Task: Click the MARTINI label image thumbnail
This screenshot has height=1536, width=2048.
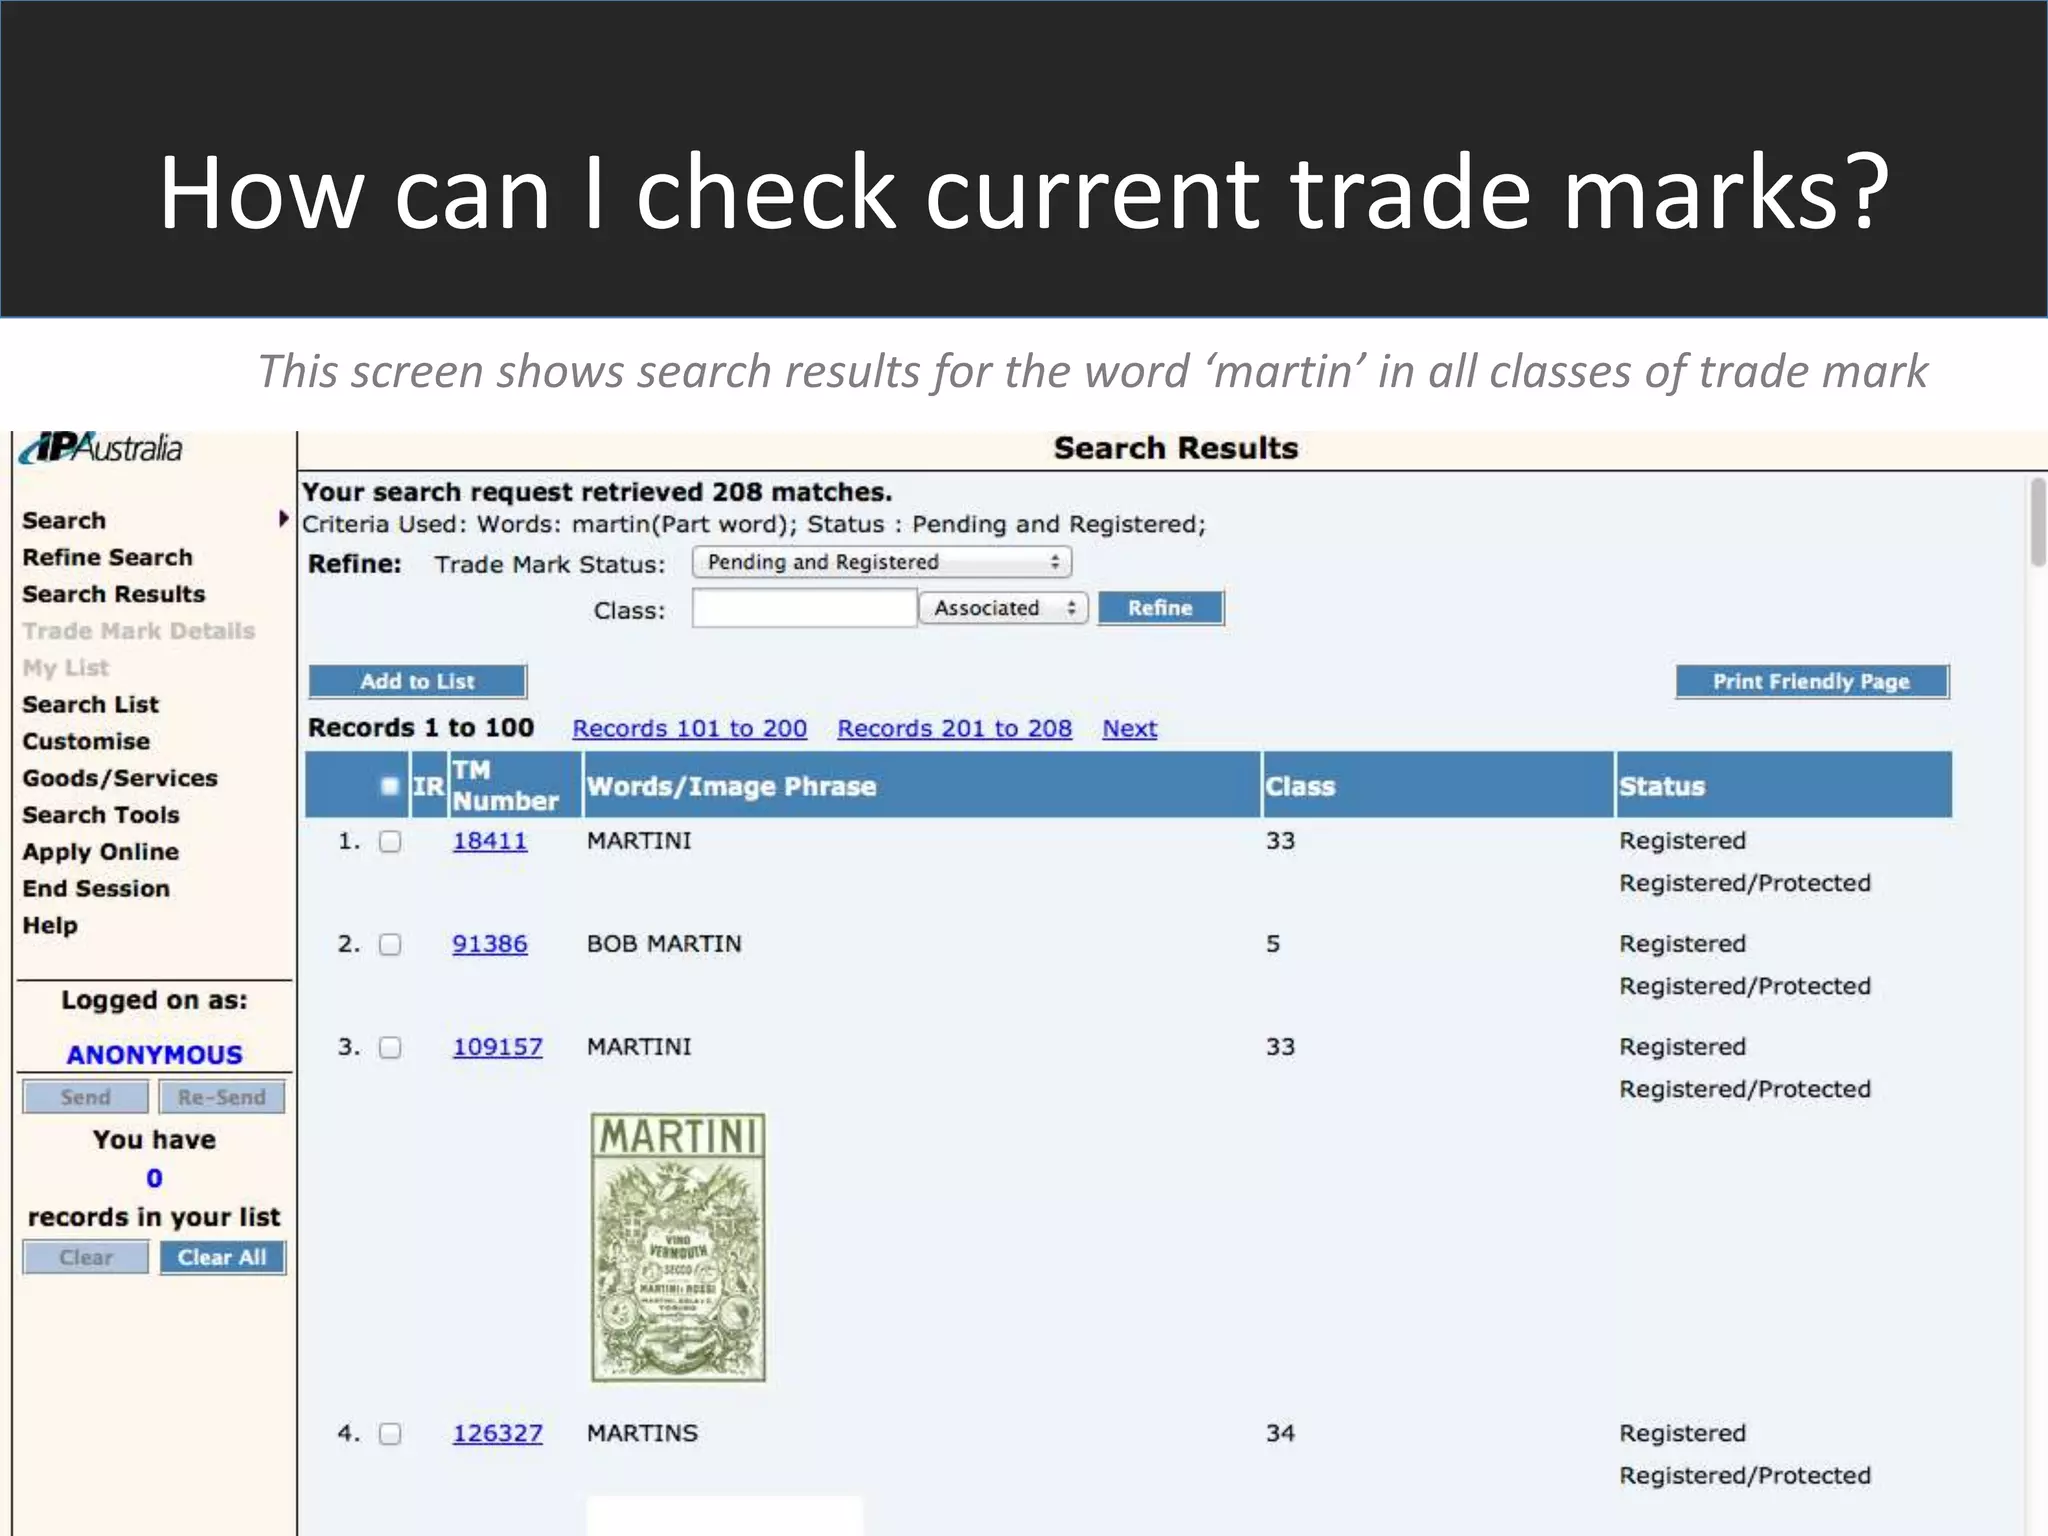Action: [x=678, y=1247]
